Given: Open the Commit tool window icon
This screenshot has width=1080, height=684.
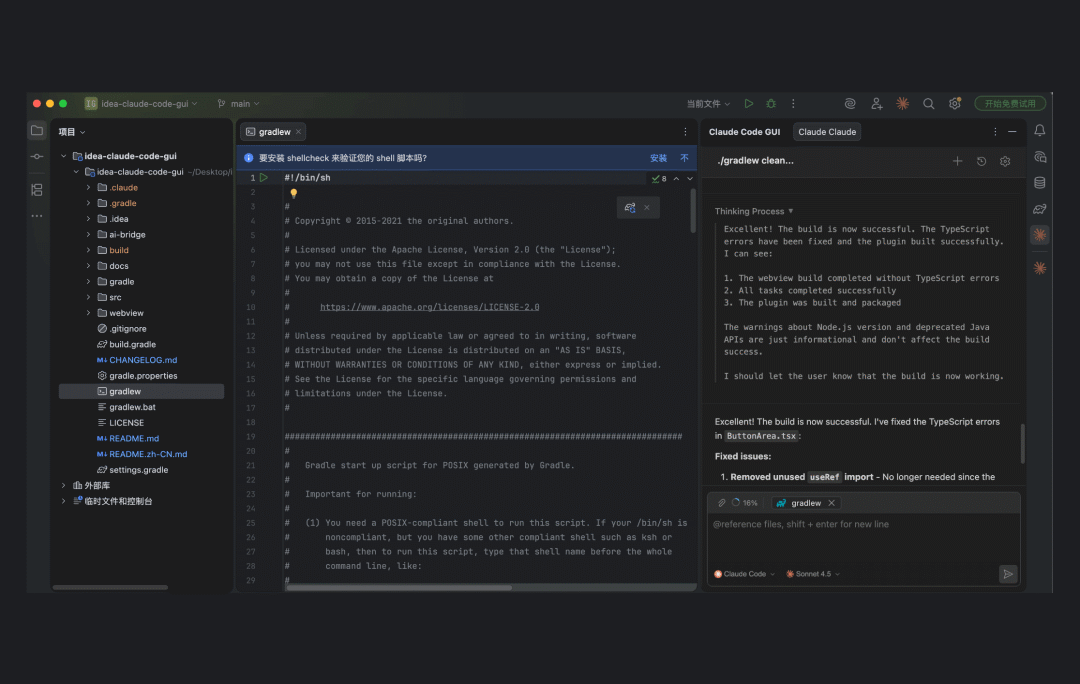Looking at the screenshot, I should 37,156.
